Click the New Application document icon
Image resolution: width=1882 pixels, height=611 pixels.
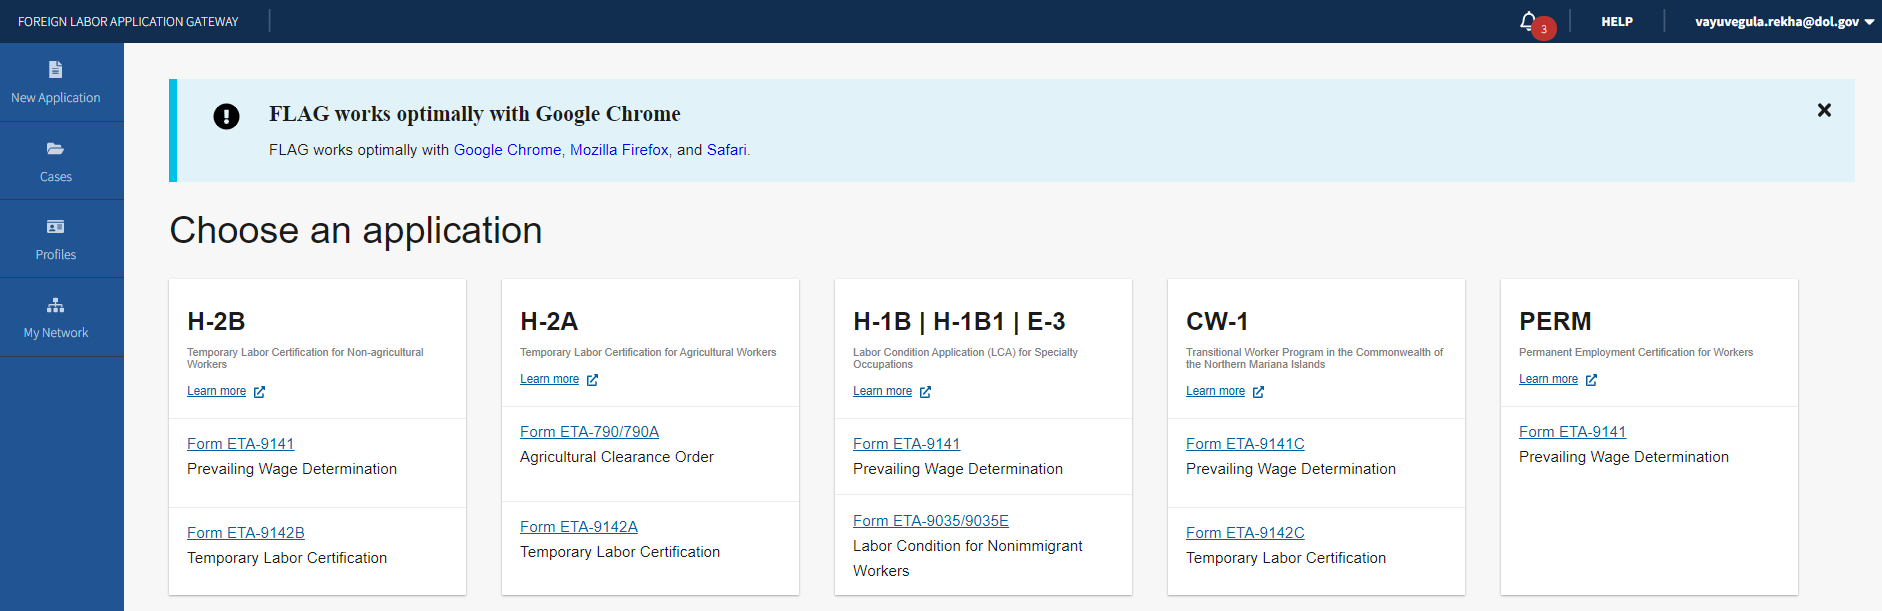pos(56,69)
